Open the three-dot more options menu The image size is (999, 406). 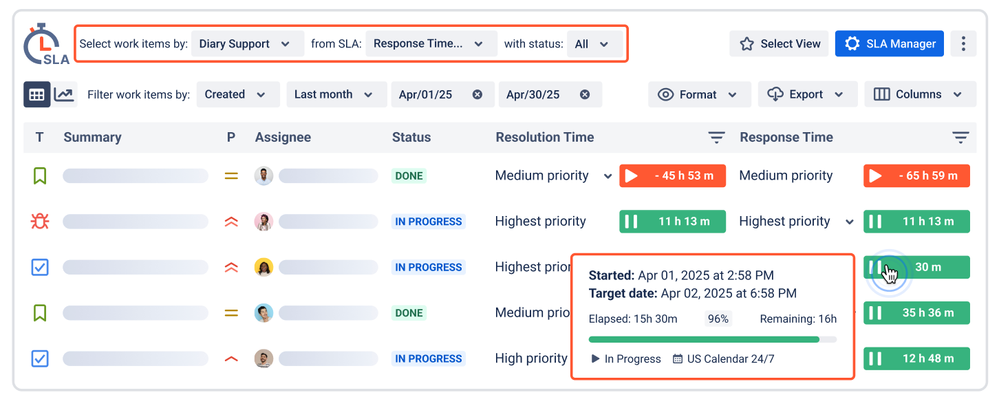[963, 43]
